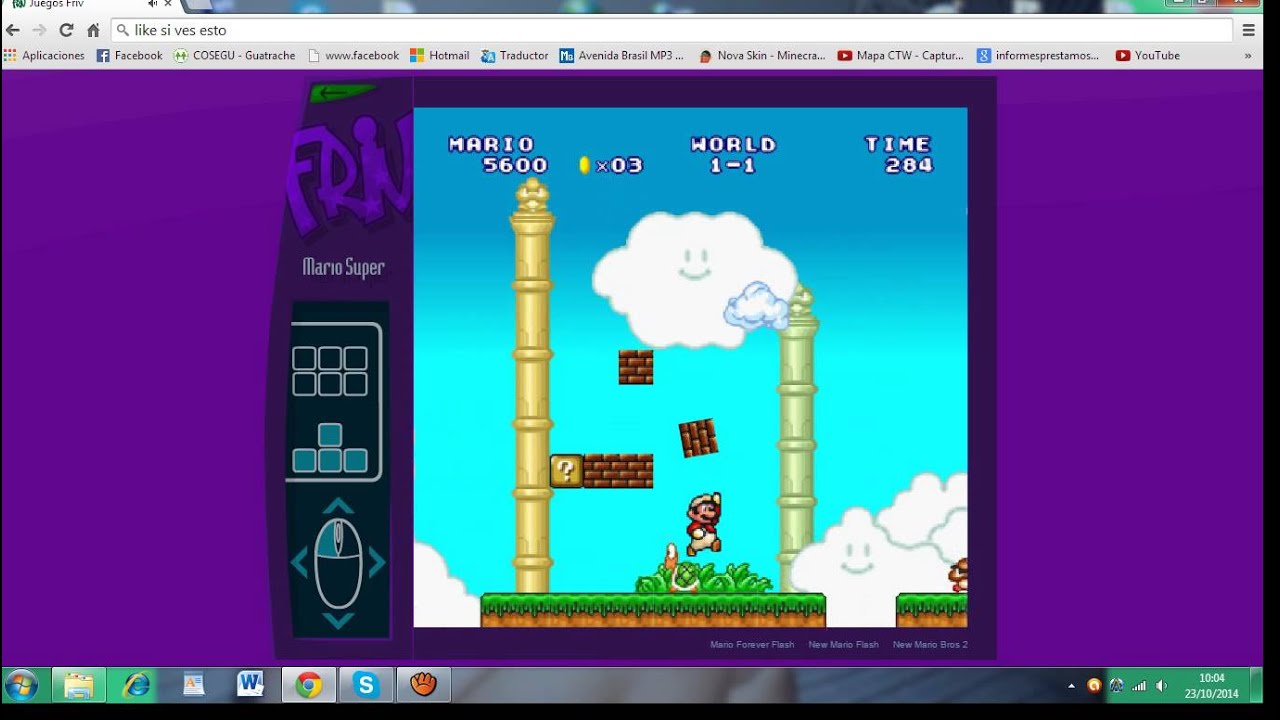Click the browser Forward arrow
Viewport: 1280px width, 720px height.
(40, 30)
